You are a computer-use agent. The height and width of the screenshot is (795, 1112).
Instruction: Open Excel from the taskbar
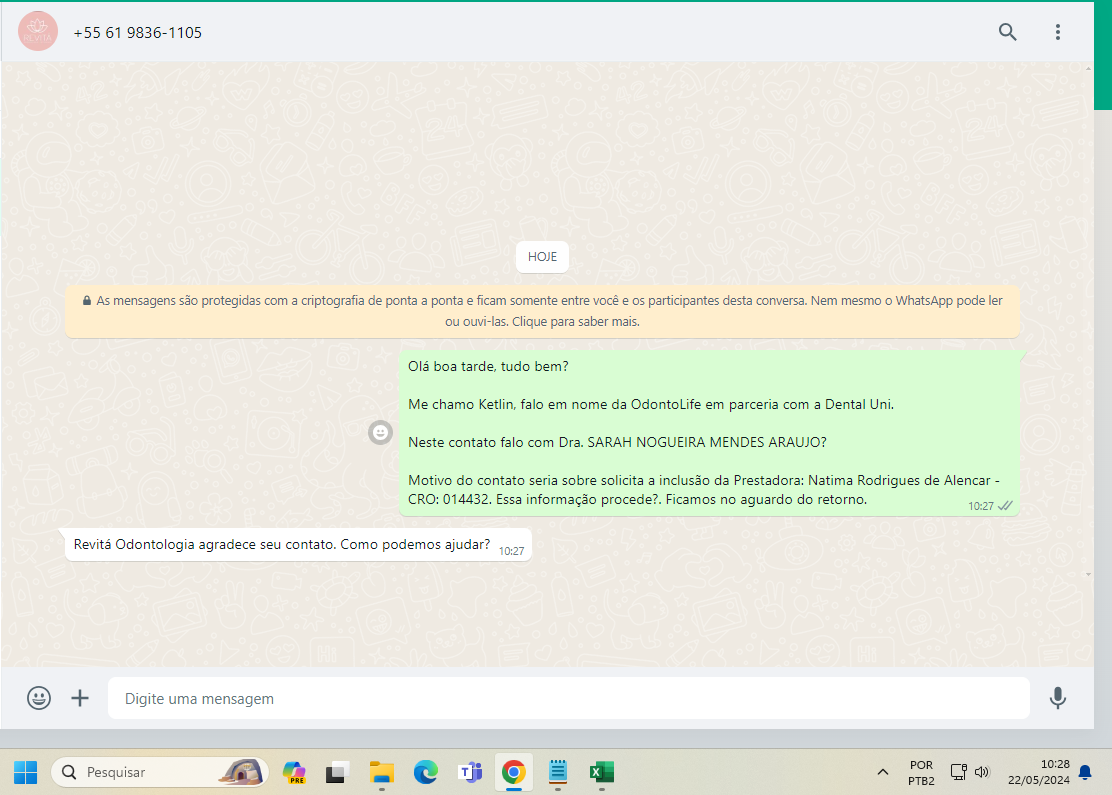tap(601, 772)
